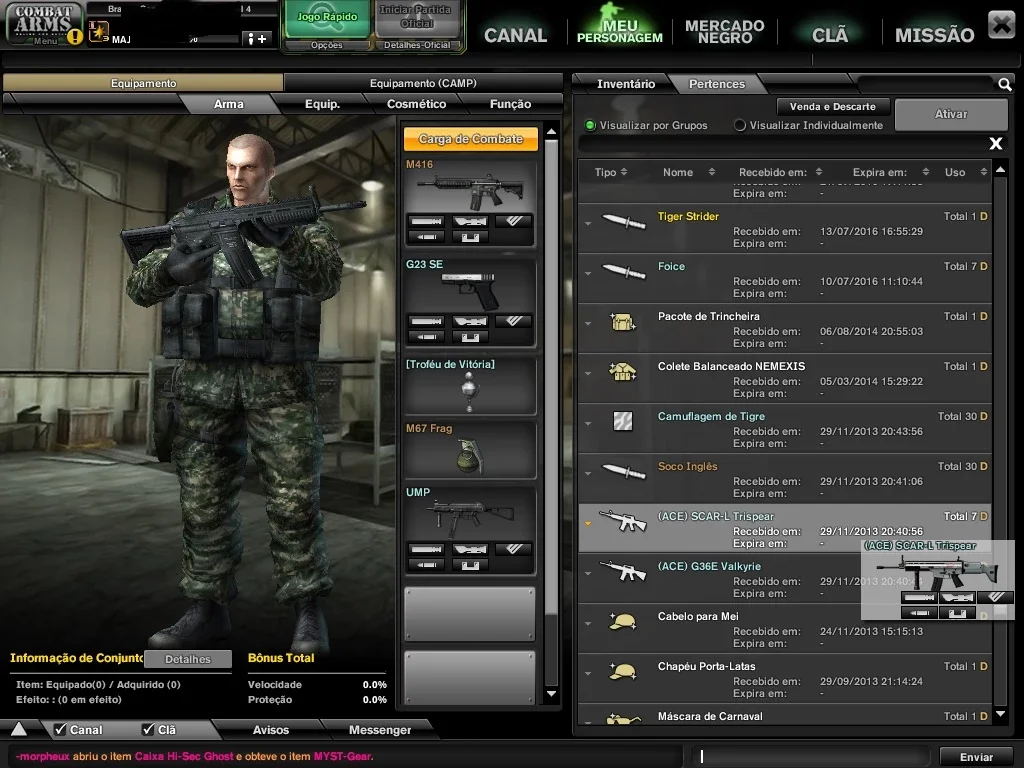The width and height of the screenshot is (1024, 768).
Task: Click the Carga de Combate button
Action: (x=470, y=138)
